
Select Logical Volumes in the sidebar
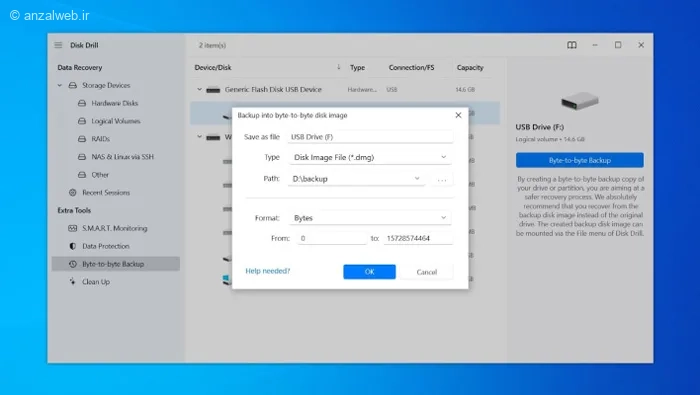coord(116,121)
